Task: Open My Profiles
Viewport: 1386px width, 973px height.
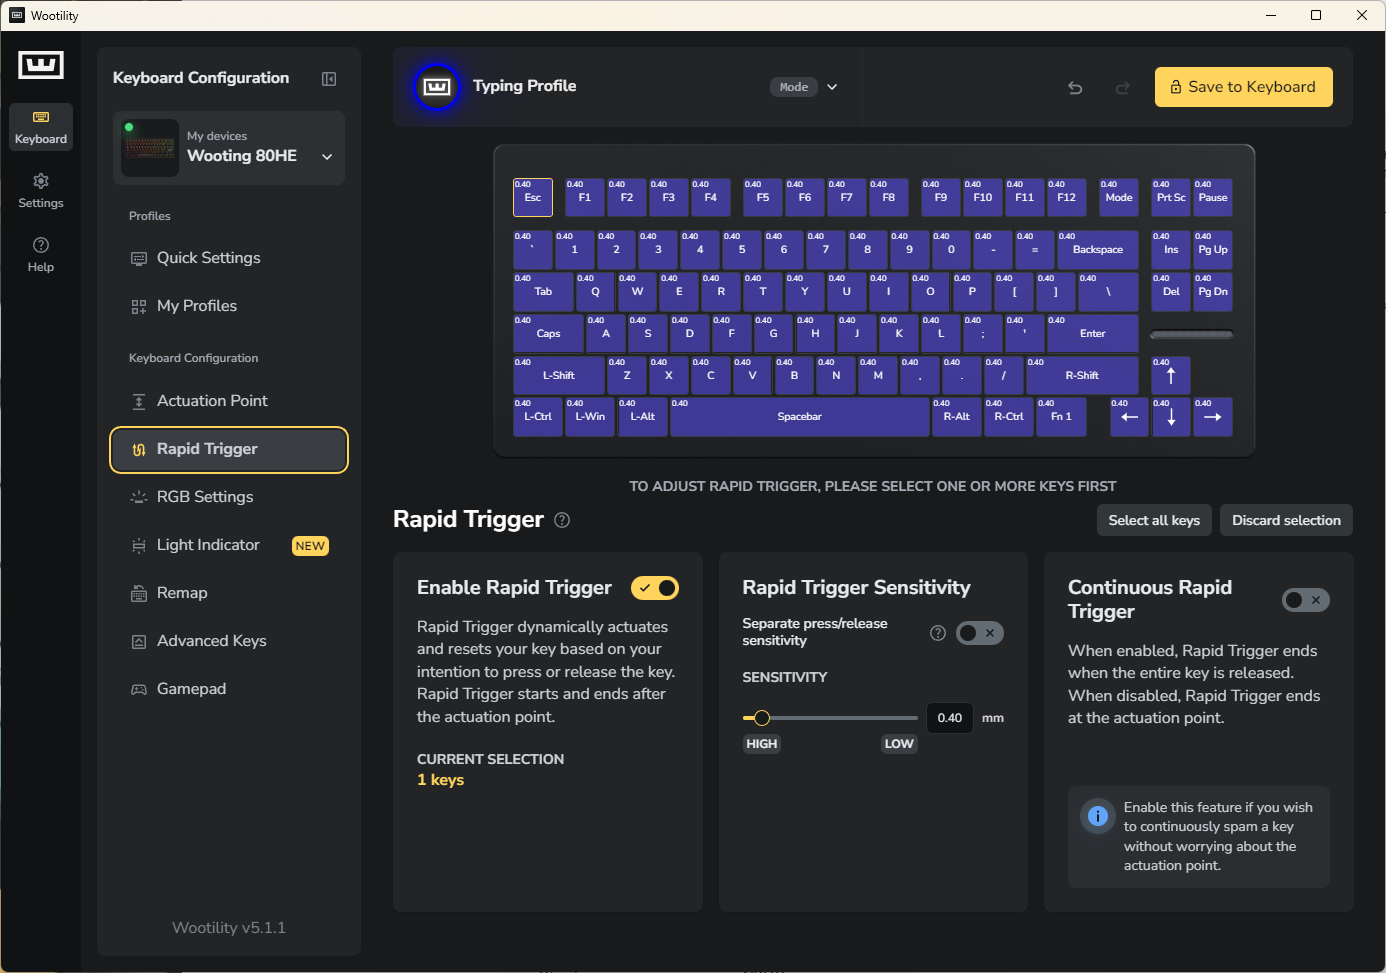Action: [229, 306]
